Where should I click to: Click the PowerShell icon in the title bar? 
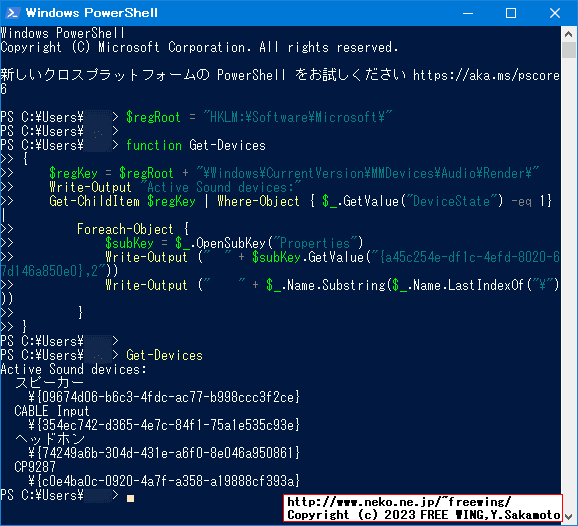click(x=13, y=13)
